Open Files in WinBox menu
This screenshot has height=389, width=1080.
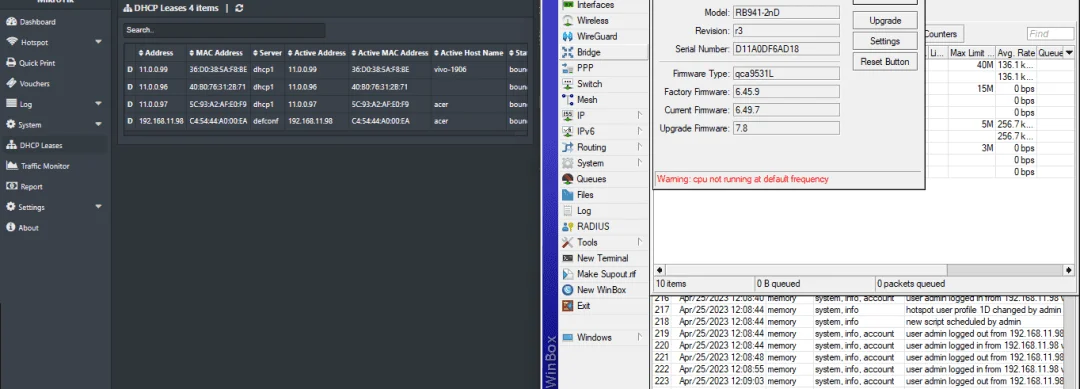click(585, 195)
